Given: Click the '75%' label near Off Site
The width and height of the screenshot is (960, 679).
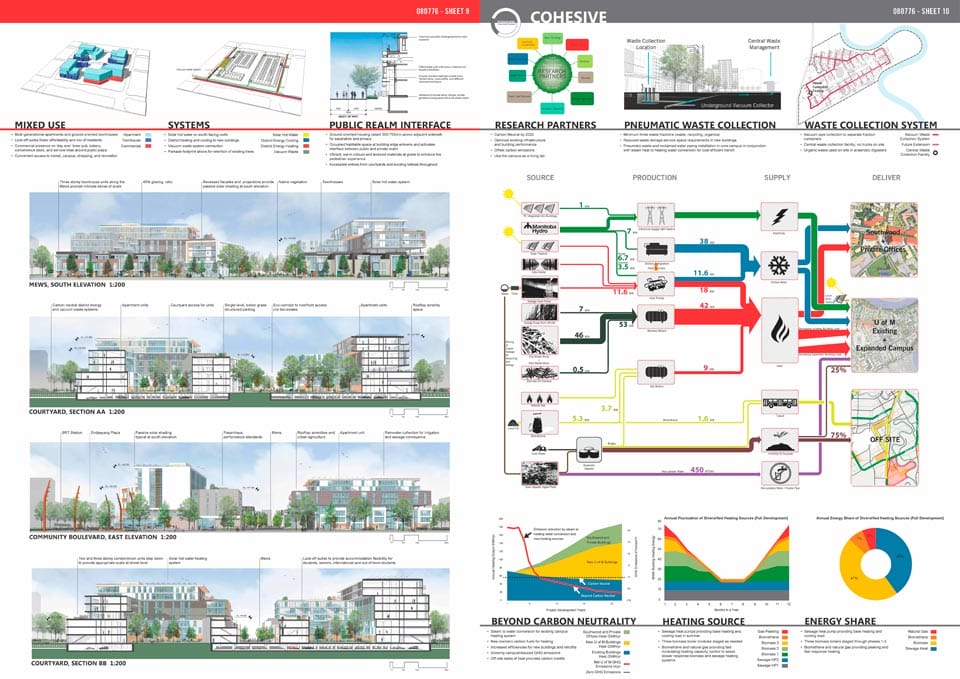Looking at the screenshot, I should point(838,435).
